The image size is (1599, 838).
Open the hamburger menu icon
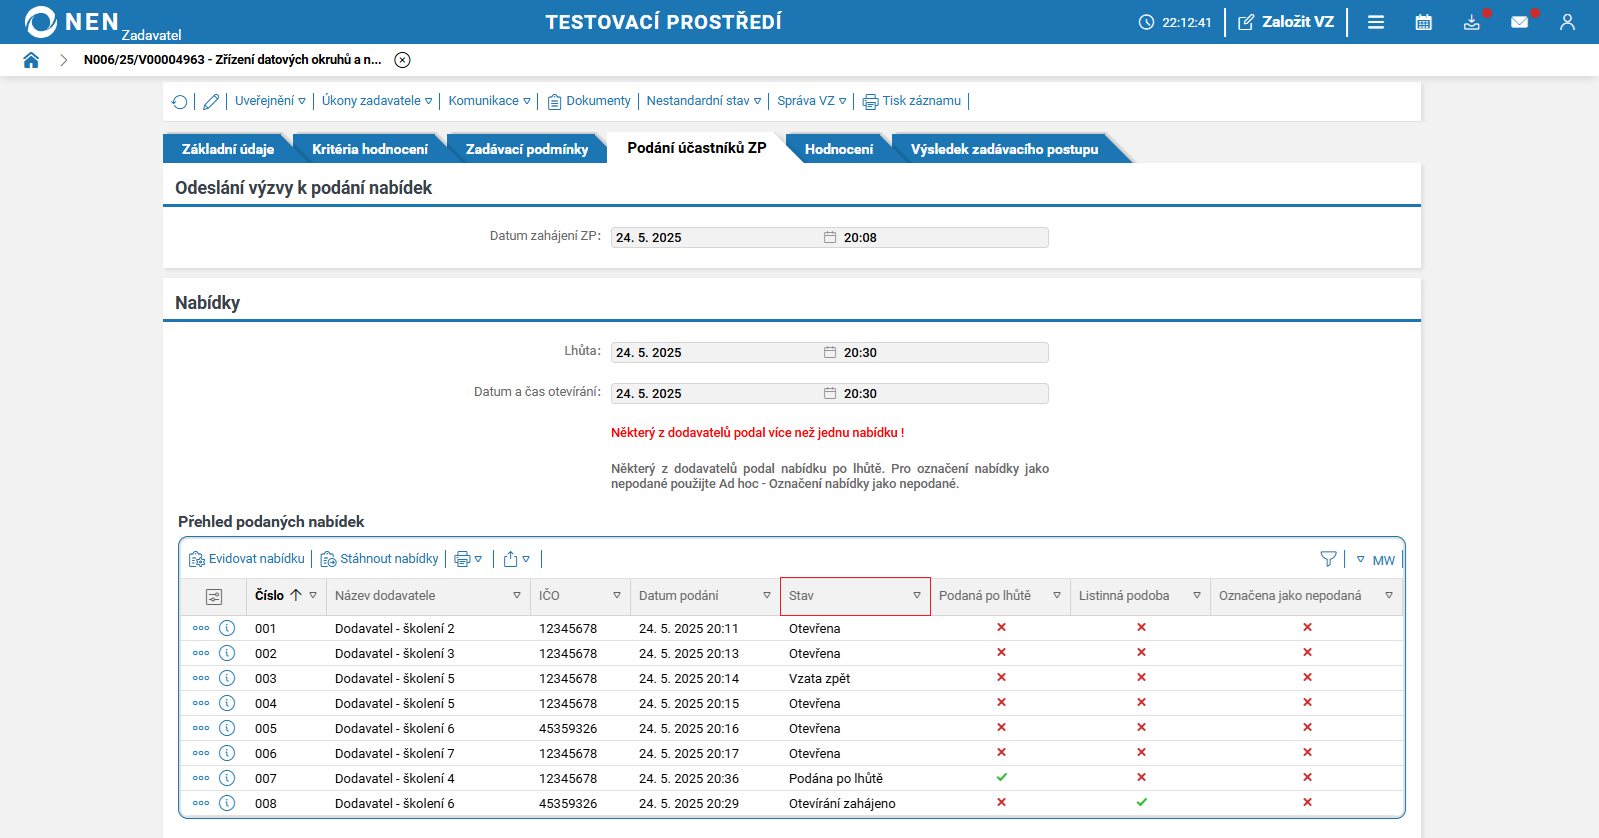pyautogui.click(x=1376, y=22)
